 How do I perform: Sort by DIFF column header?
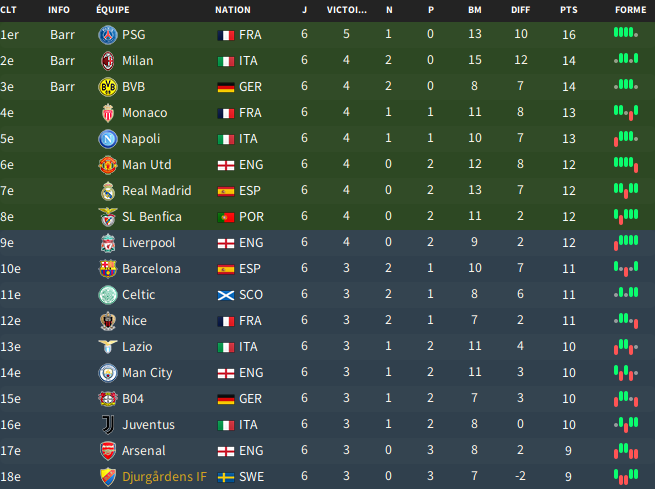520,10
